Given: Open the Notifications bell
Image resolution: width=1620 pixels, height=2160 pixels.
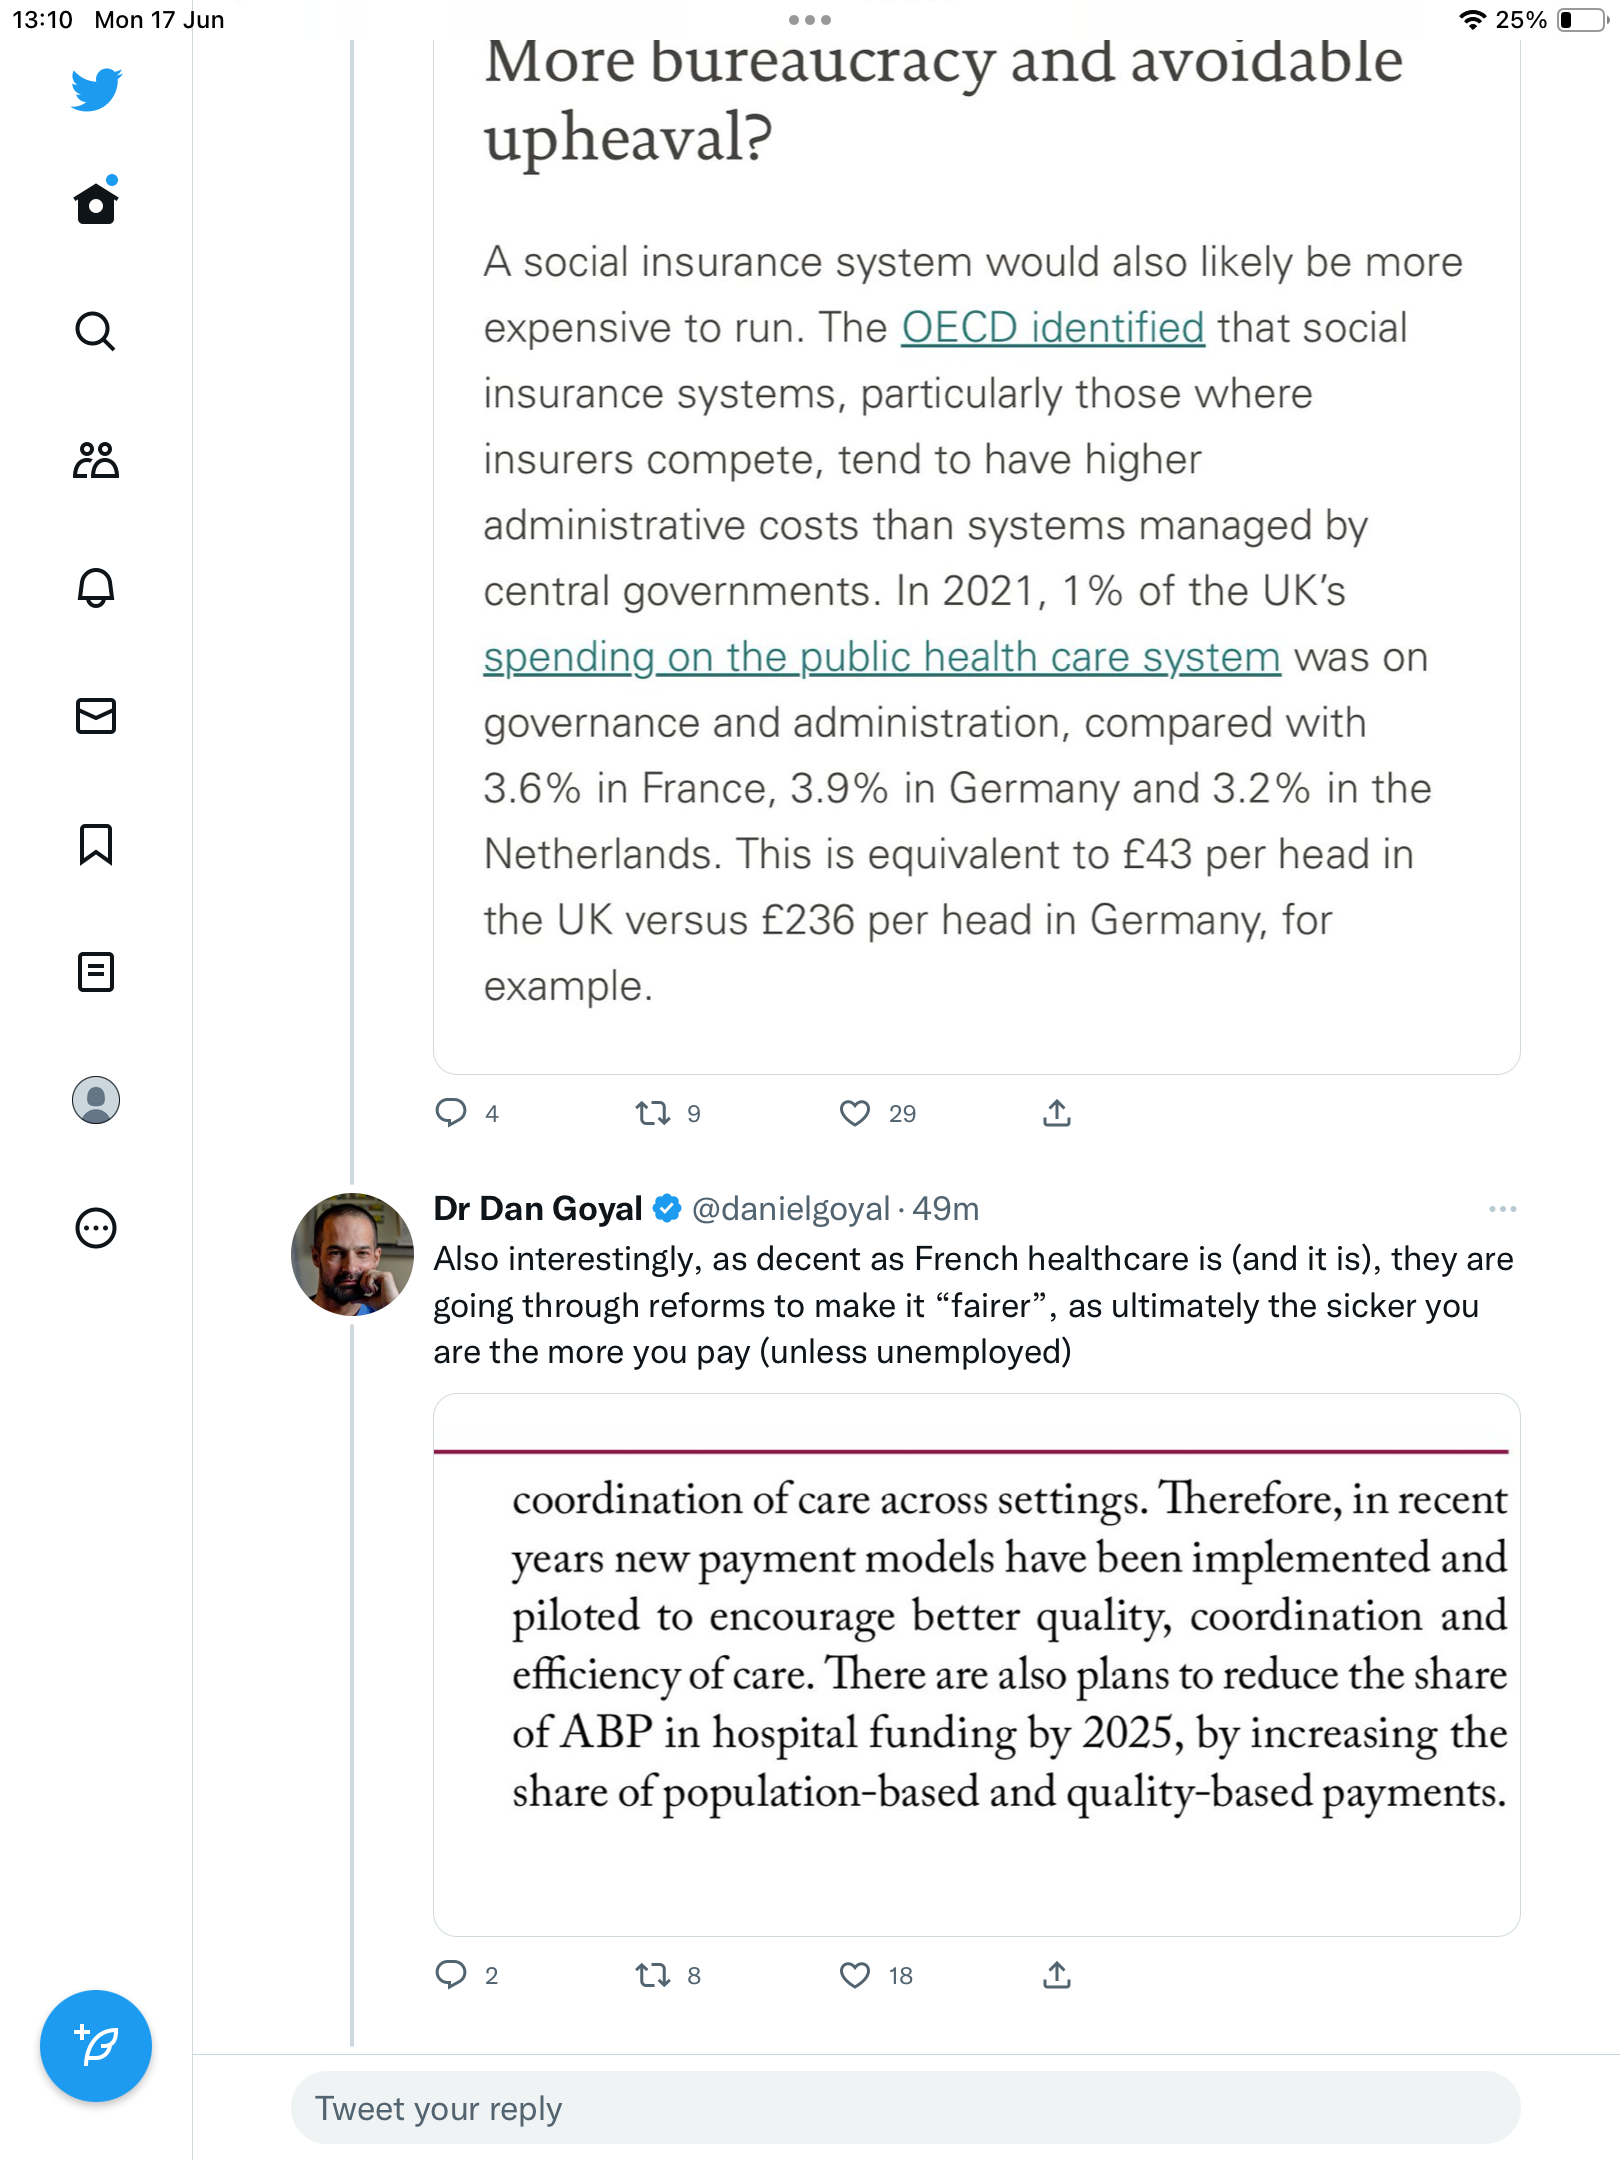Looking at the screenshot, I should [x=96, y=588].
